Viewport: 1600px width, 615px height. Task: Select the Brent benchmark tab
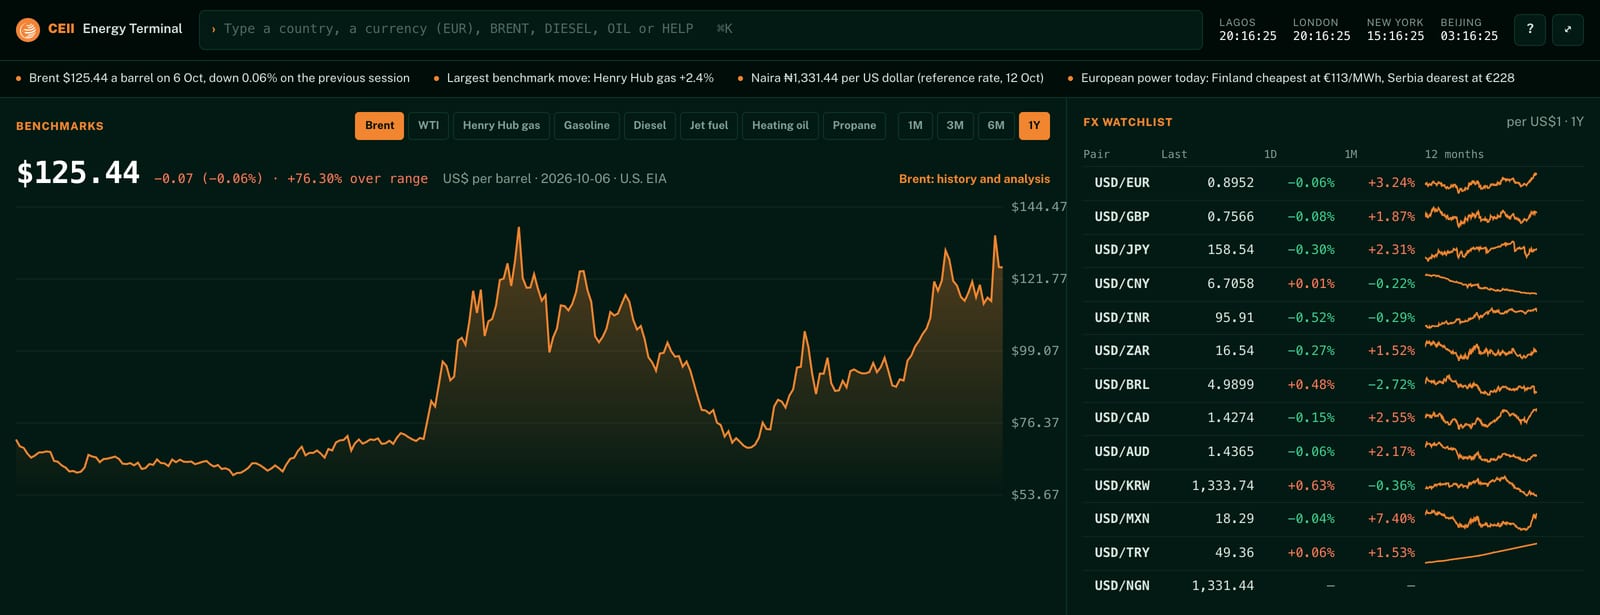[379, 126]
